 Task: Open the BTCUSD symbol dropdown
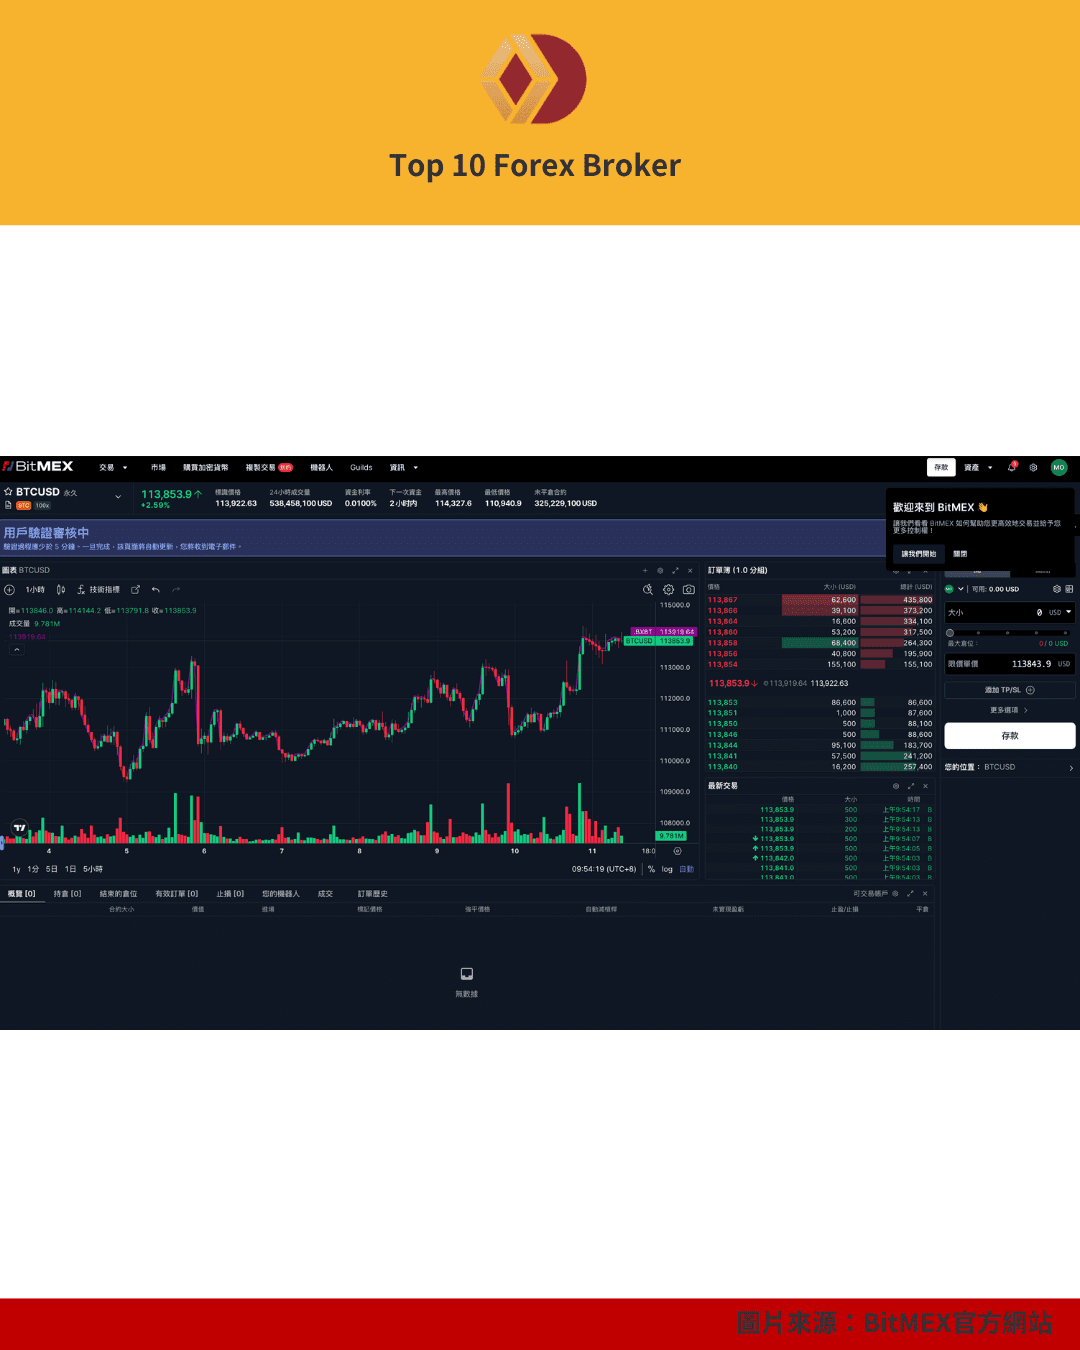(x=117, y=496)
